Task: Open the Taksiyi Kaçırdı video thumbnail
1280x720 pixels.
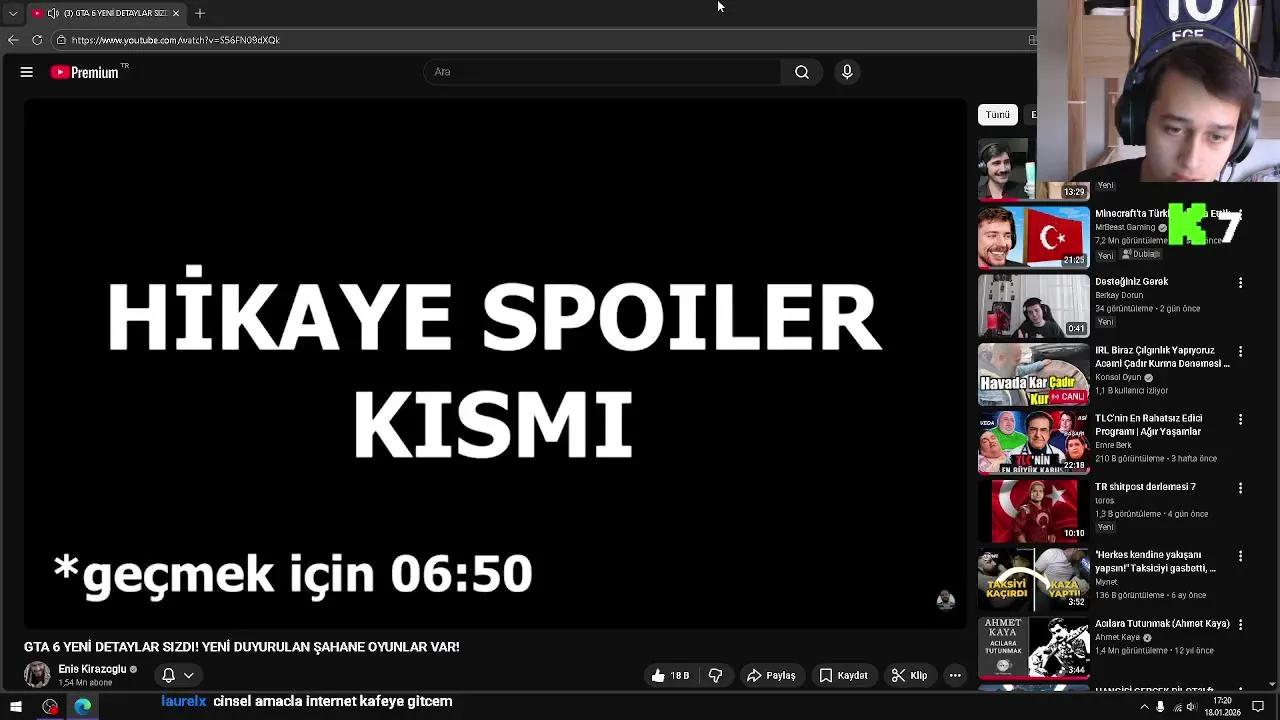Action: click(x=1033, y=579)
